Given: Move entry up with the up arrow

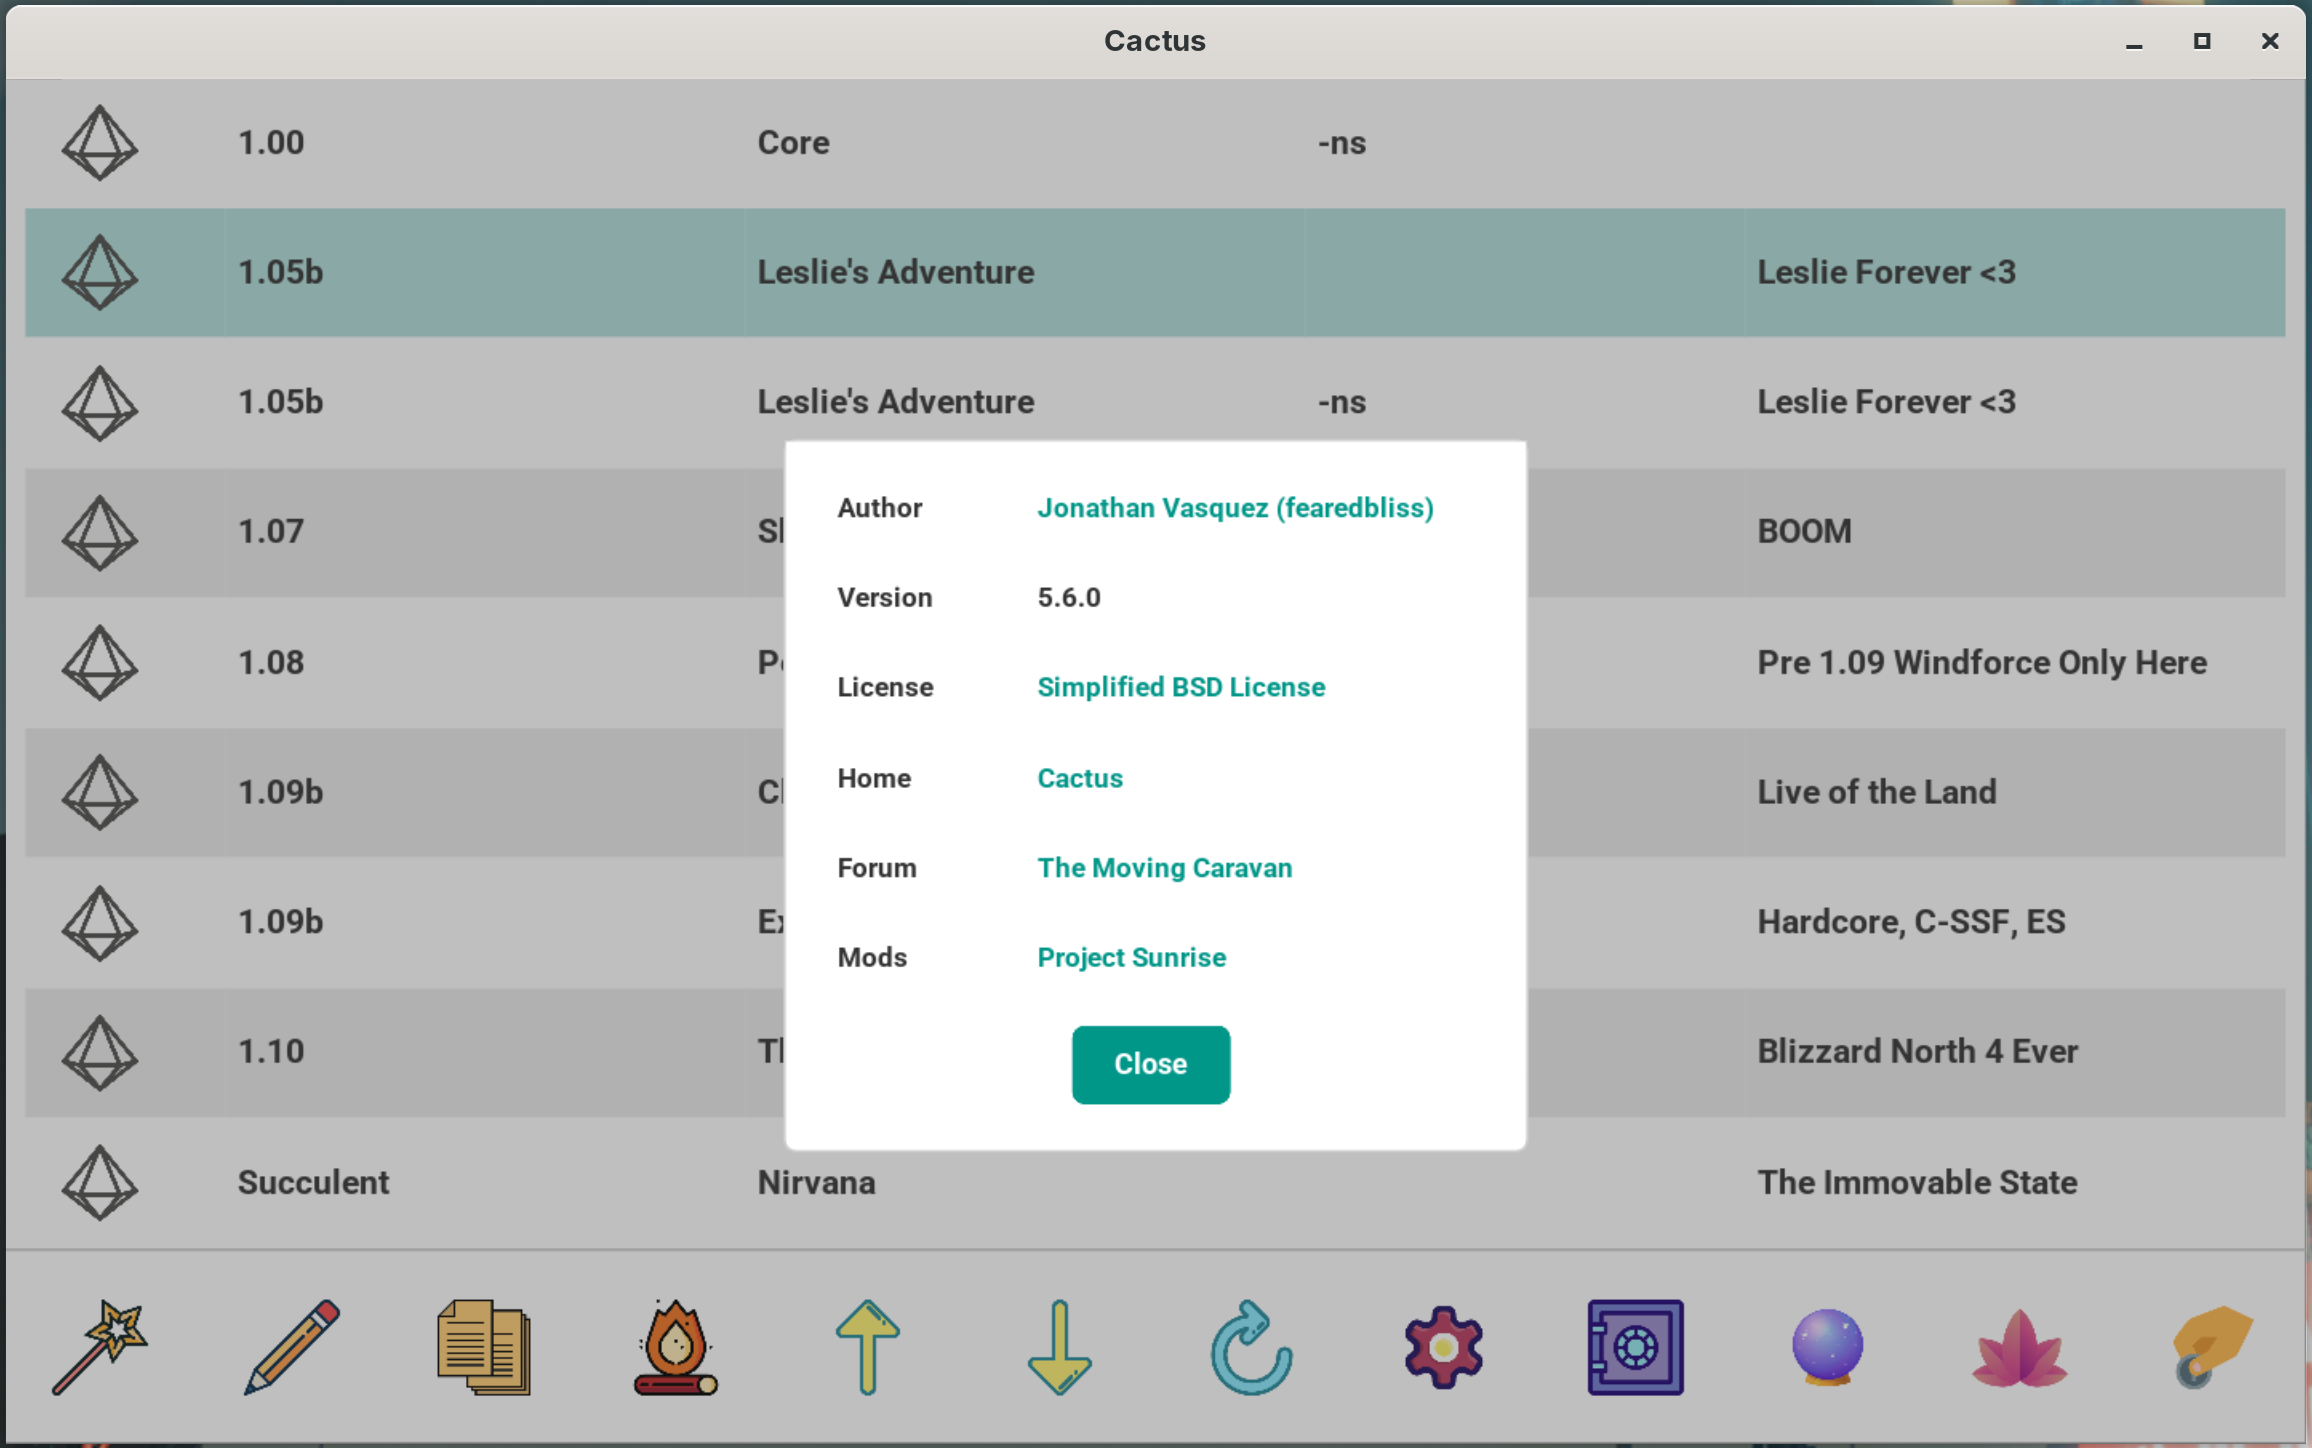Looking at the screenshot, I should [x=867, y=1347].
